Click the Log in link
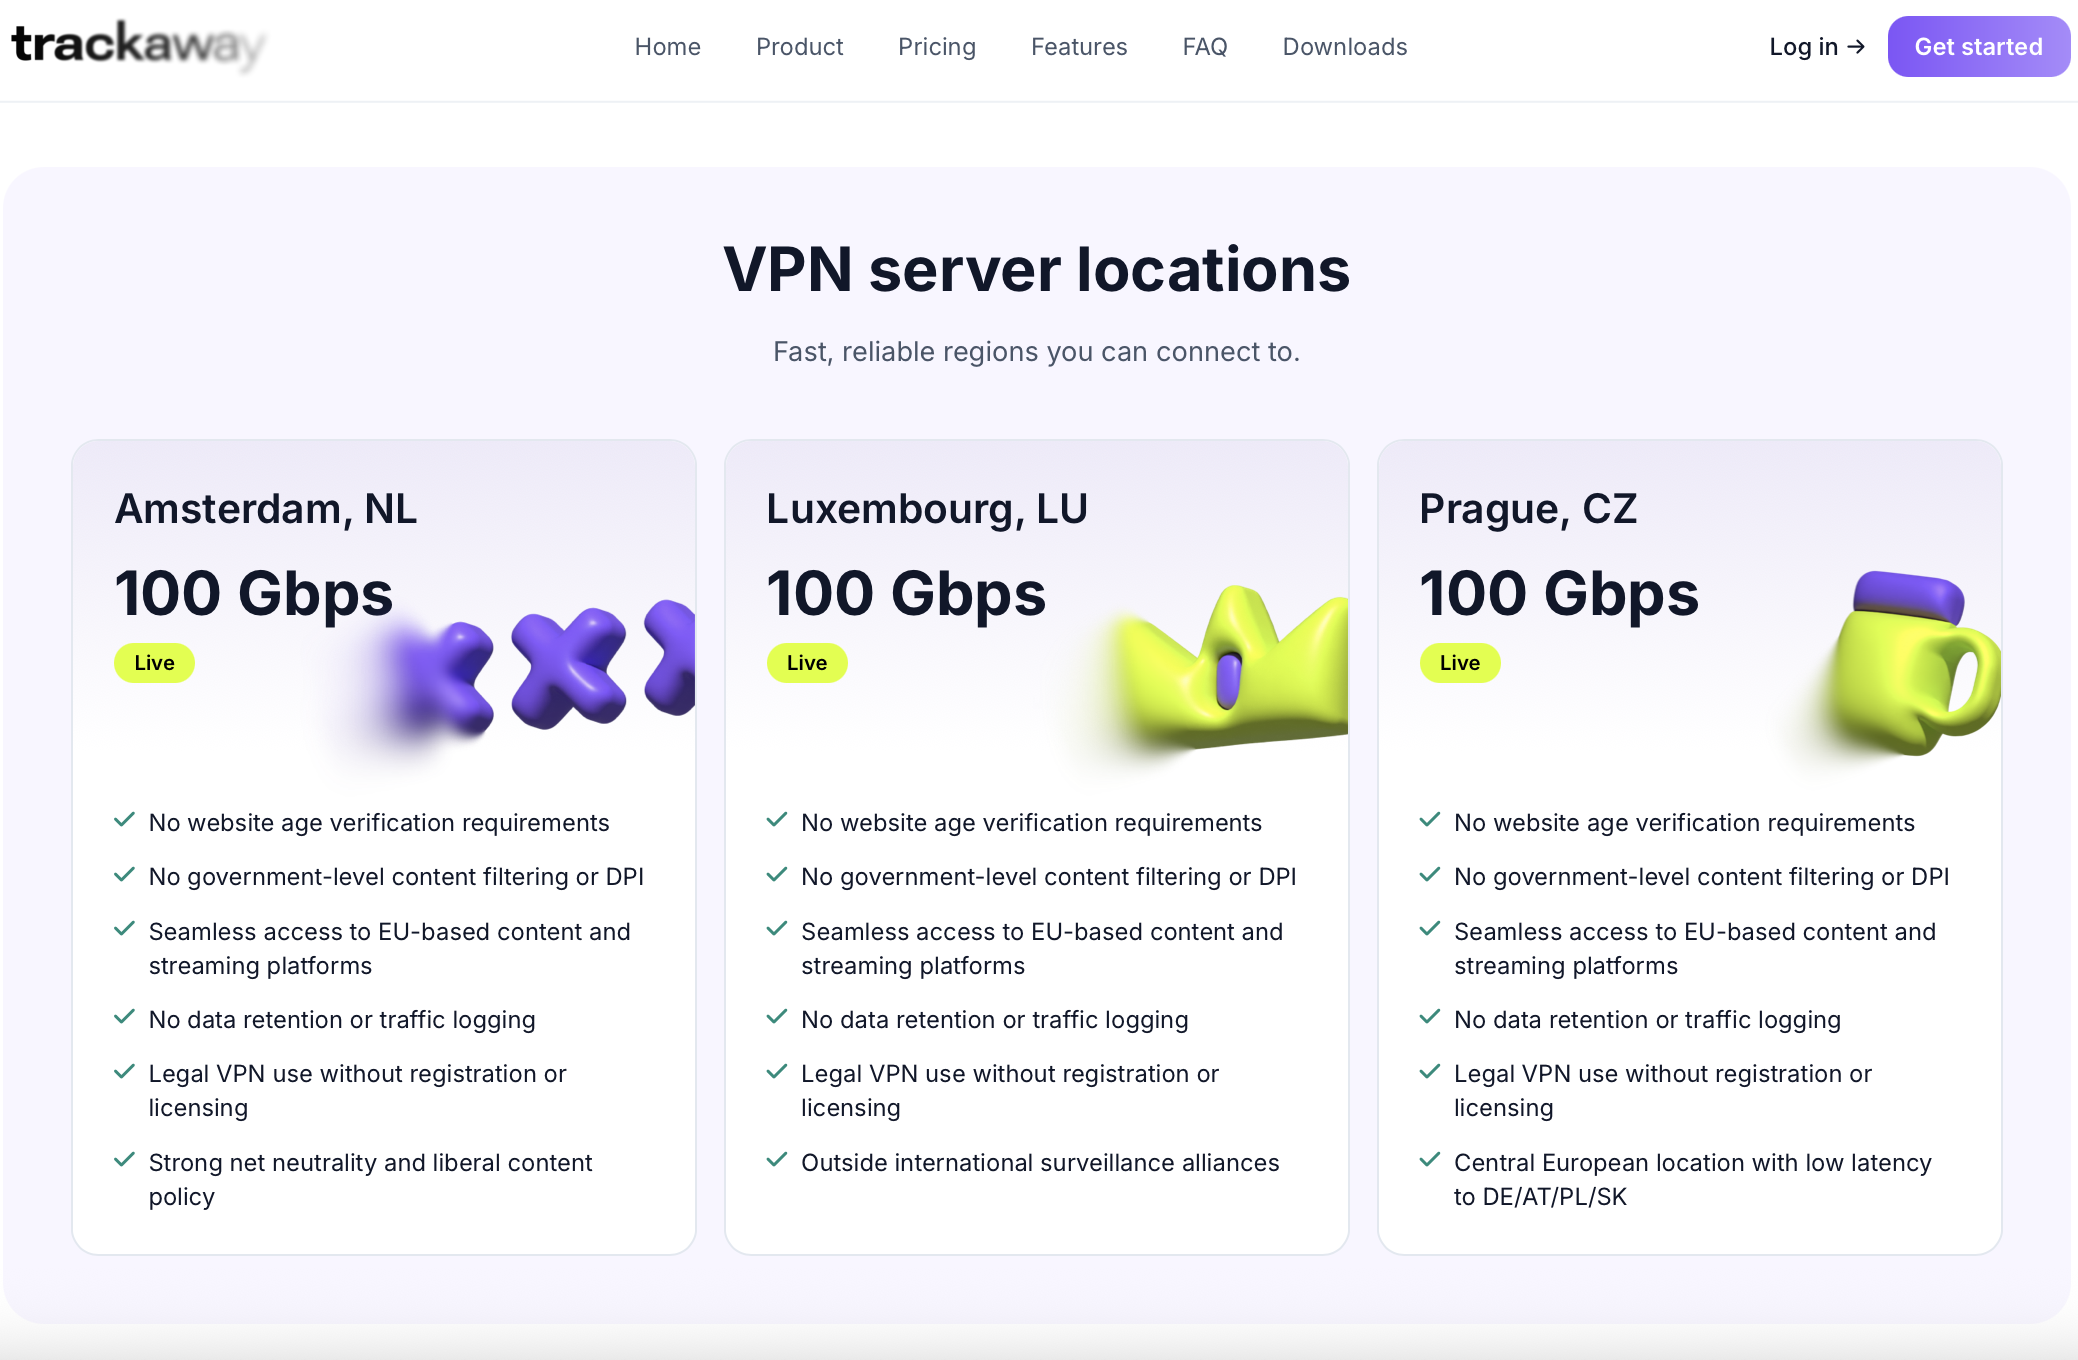This screenshot has height=1360, width=2078. click(x=1816, y=47)
